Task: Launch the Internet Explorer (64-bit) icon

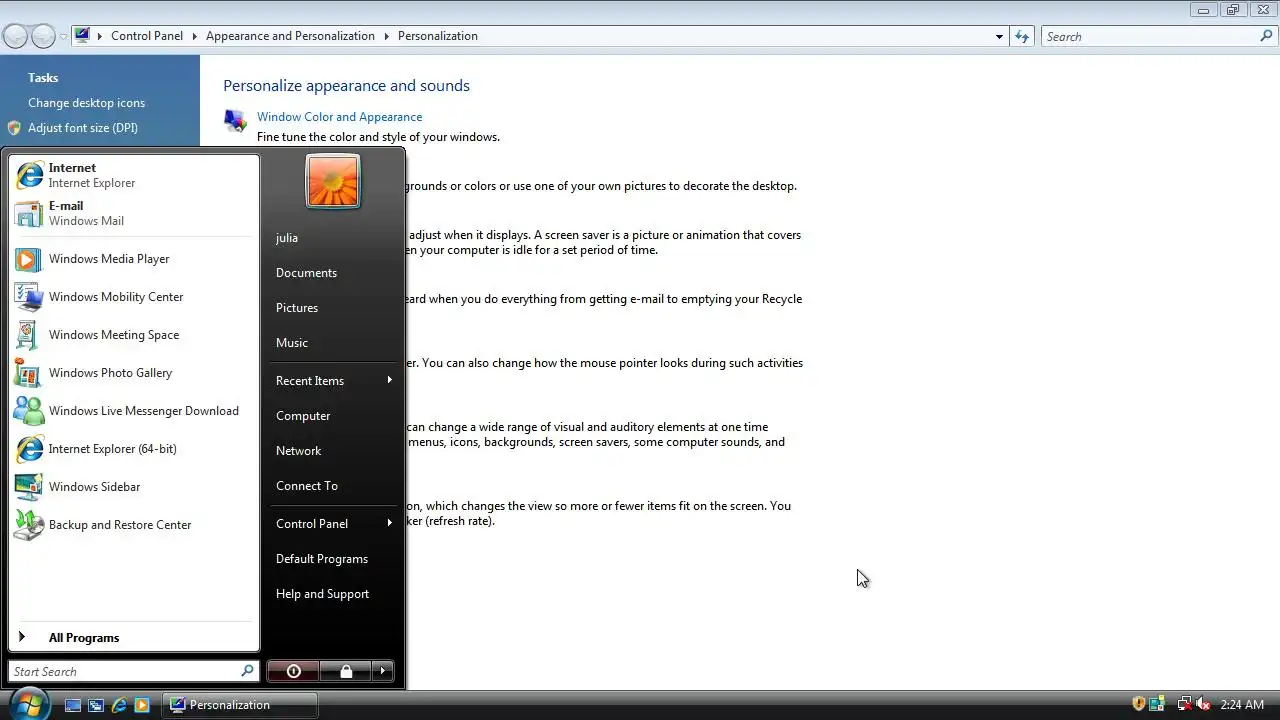Action: click(29, 449)
